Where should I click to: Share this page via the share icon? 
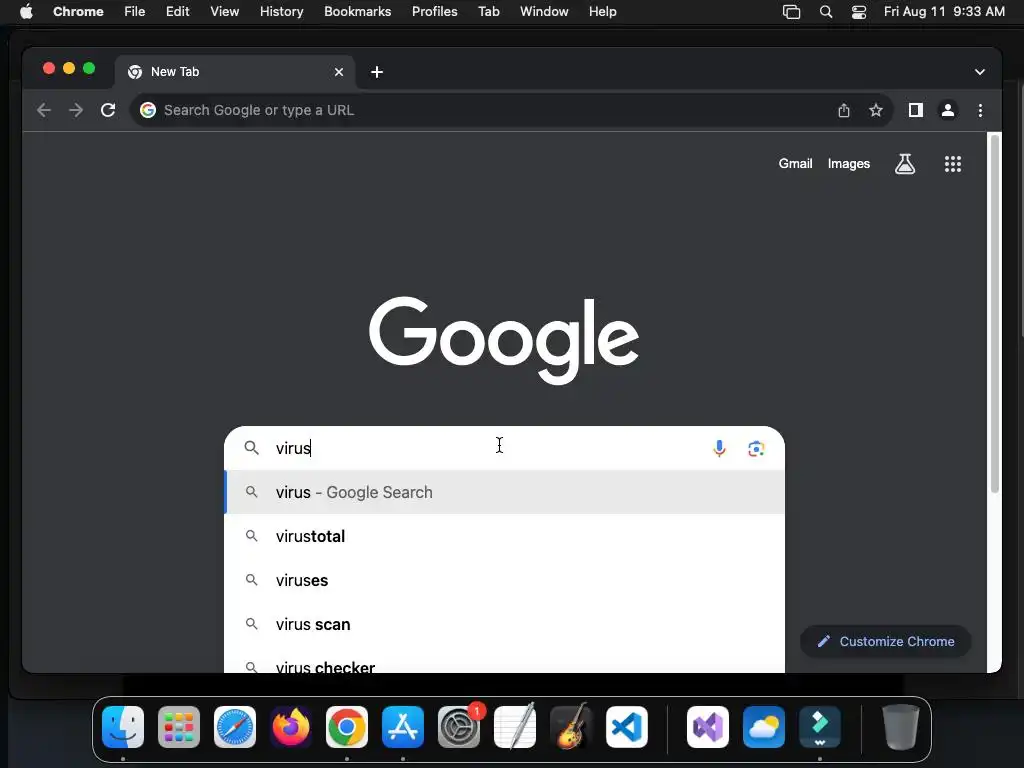tap(844, 110)
